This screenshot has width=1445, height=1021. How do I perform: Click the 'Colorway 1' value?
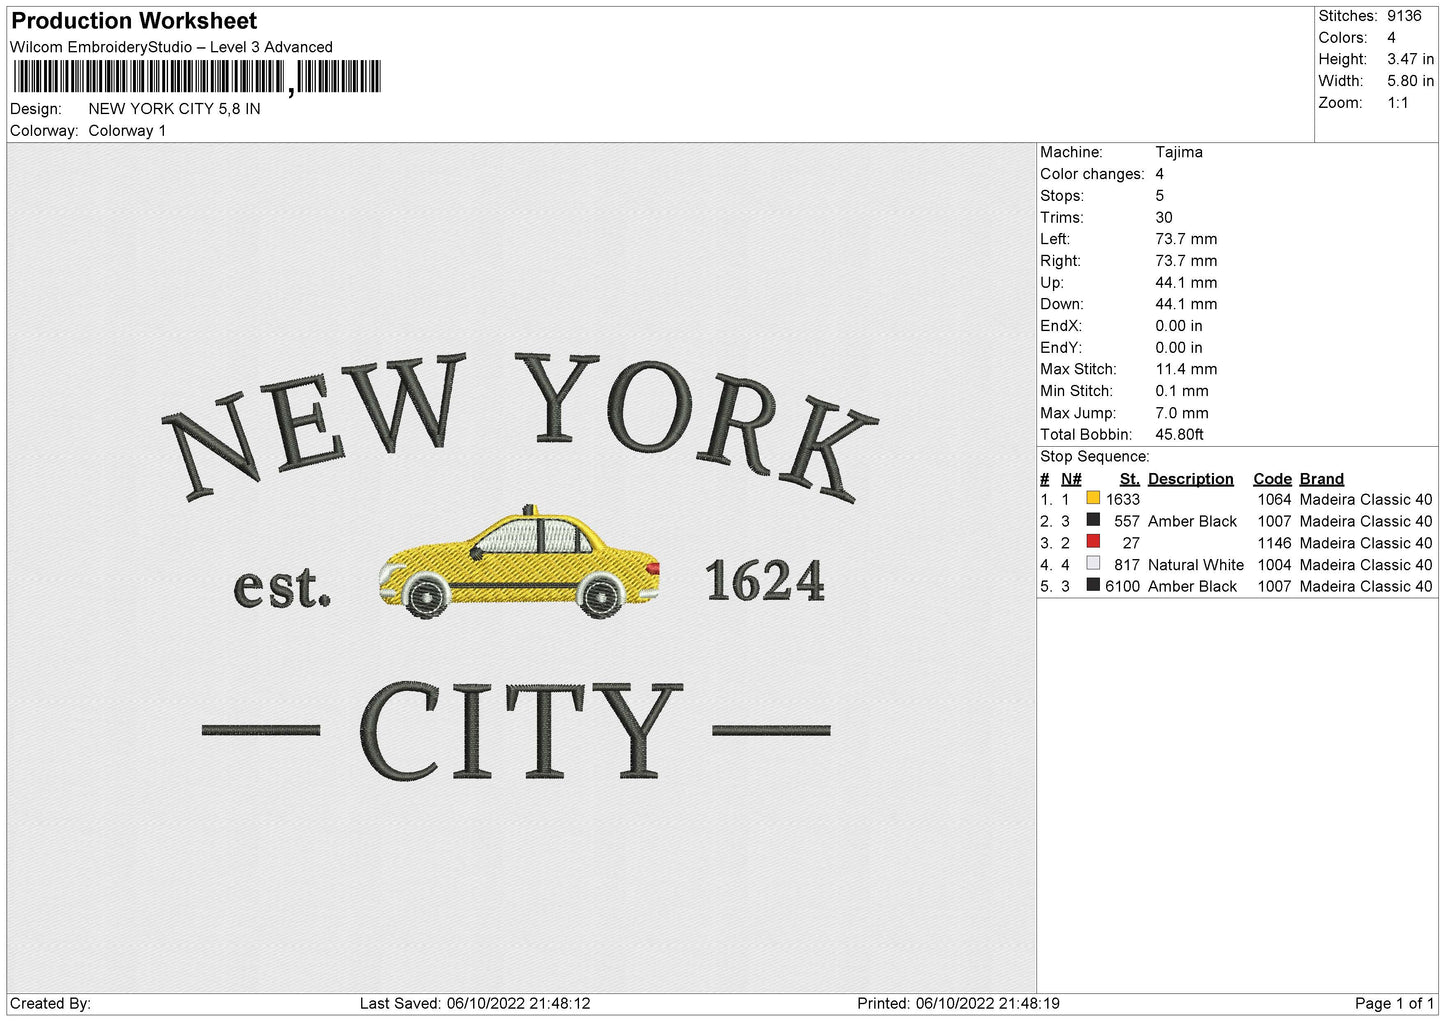[x=127, y=131]
